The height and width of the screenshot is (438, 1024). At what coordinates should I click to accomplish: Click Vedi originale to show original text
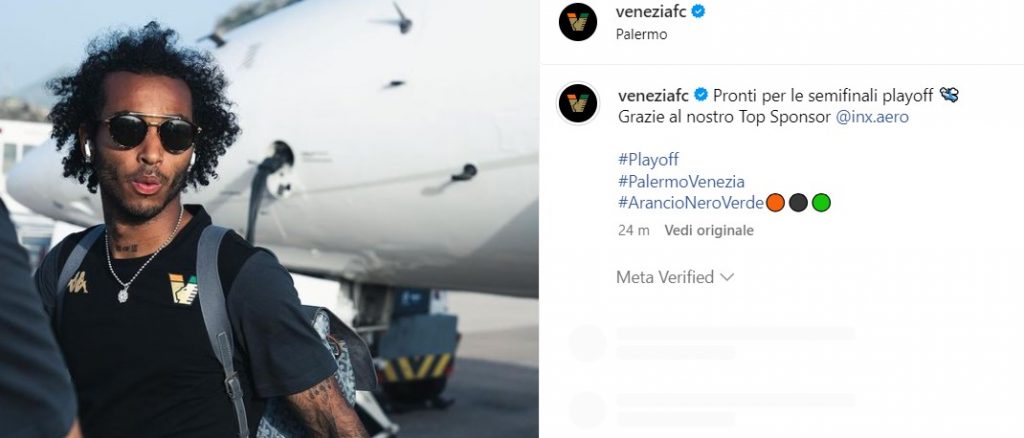coord(709,230)
